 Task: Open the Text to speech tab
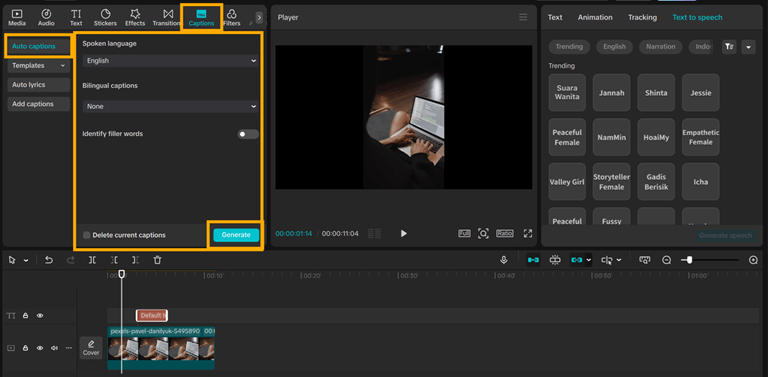[x=697, y=17]
